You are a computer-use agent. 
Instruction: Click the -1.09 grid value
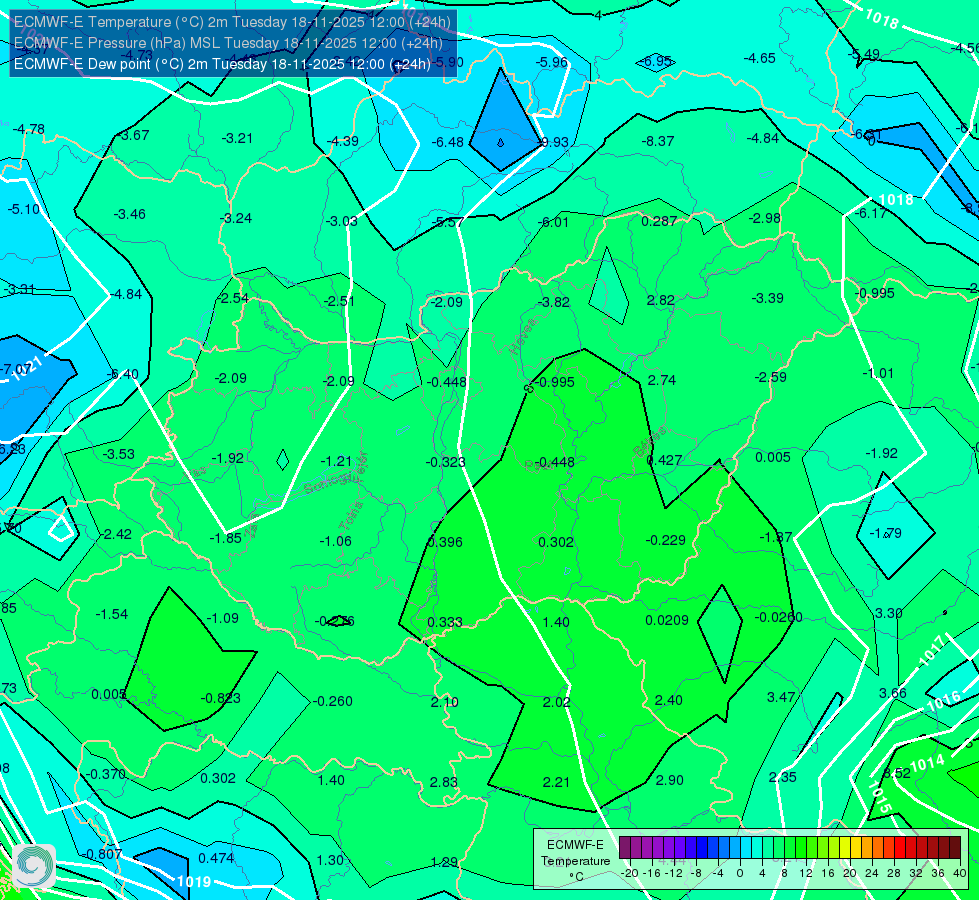(222, 618)
